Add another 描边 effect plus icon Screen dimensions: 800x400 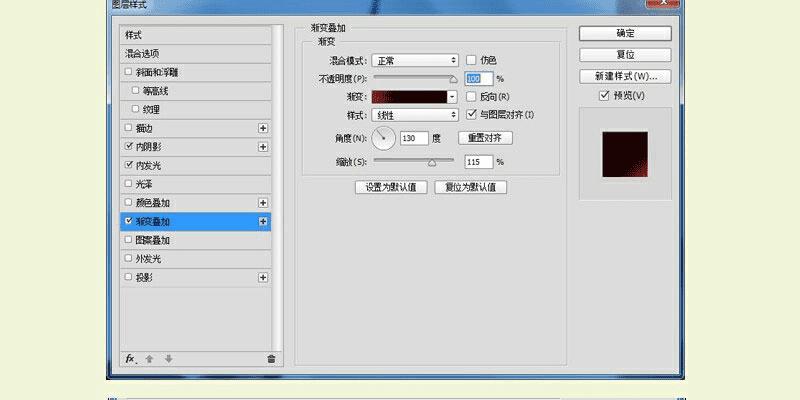pyautogui.click(x=263, y=128)
